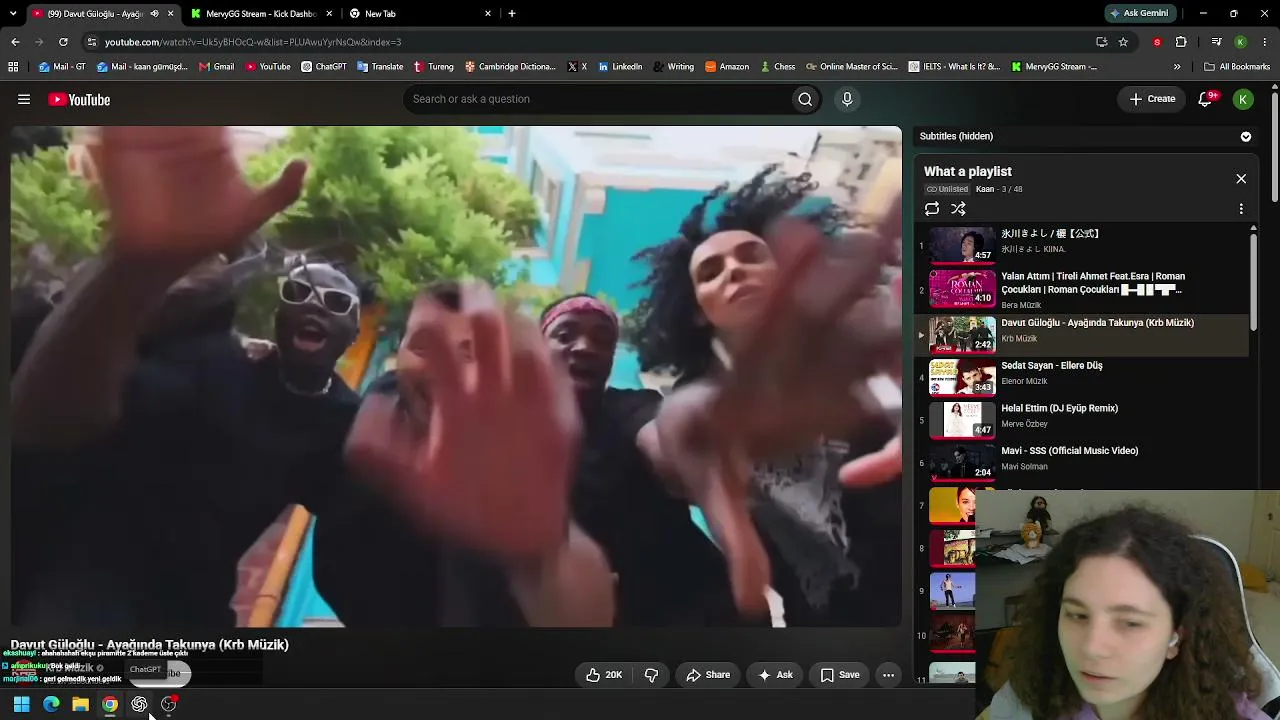Open the YouTube account avatar menu
Screen dimensions: 1280x720
tap(1243, 99)
